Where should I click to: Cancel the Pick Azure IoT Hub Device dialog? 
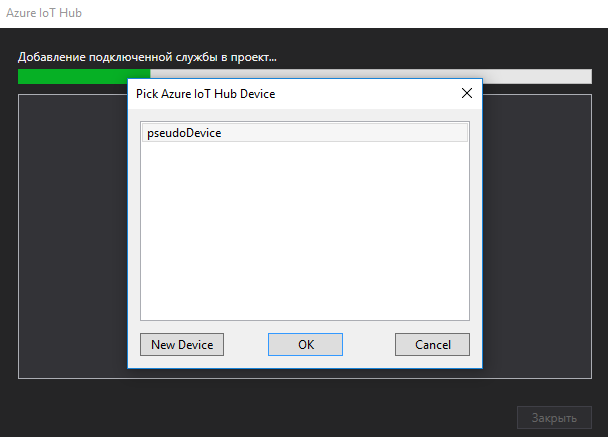(x=432, y=344)
